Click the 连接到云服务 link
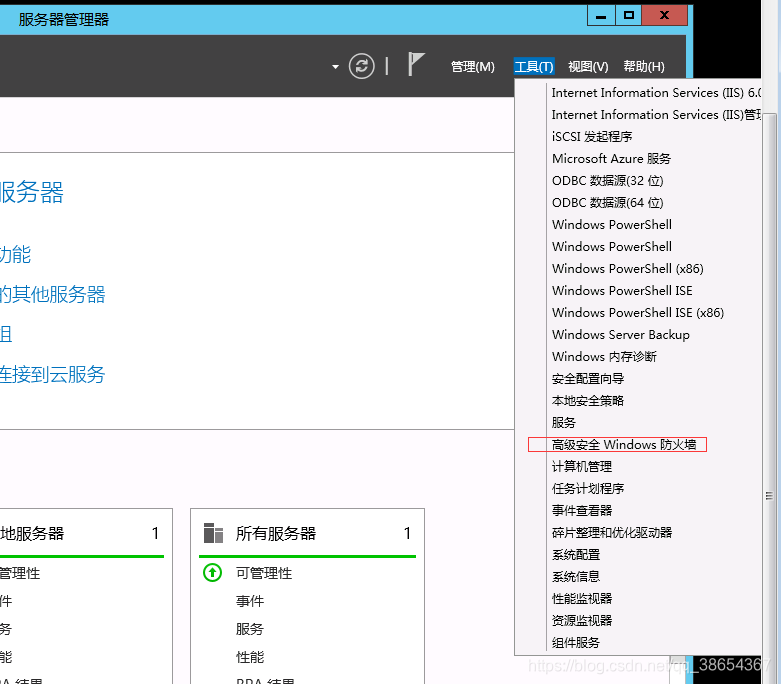This screenshot has height=684, width=781. coord(52,375)
